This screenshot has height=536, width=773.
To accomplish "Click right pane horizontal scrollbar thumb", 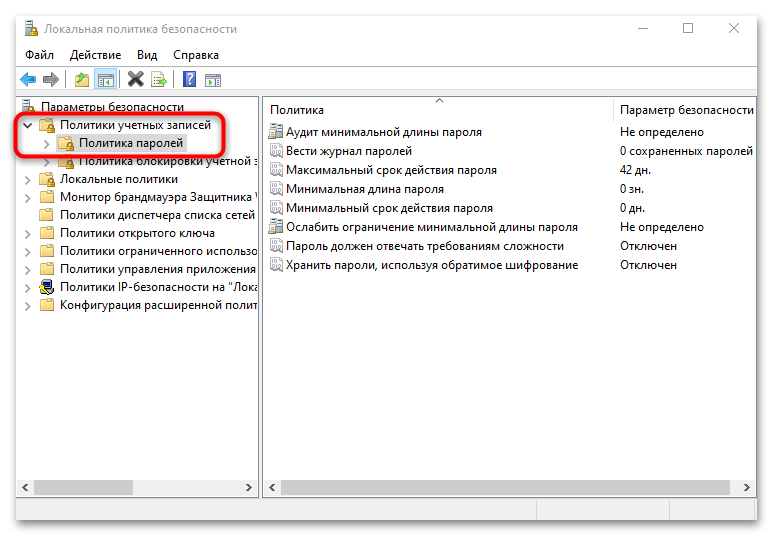I will click(505, 487).
